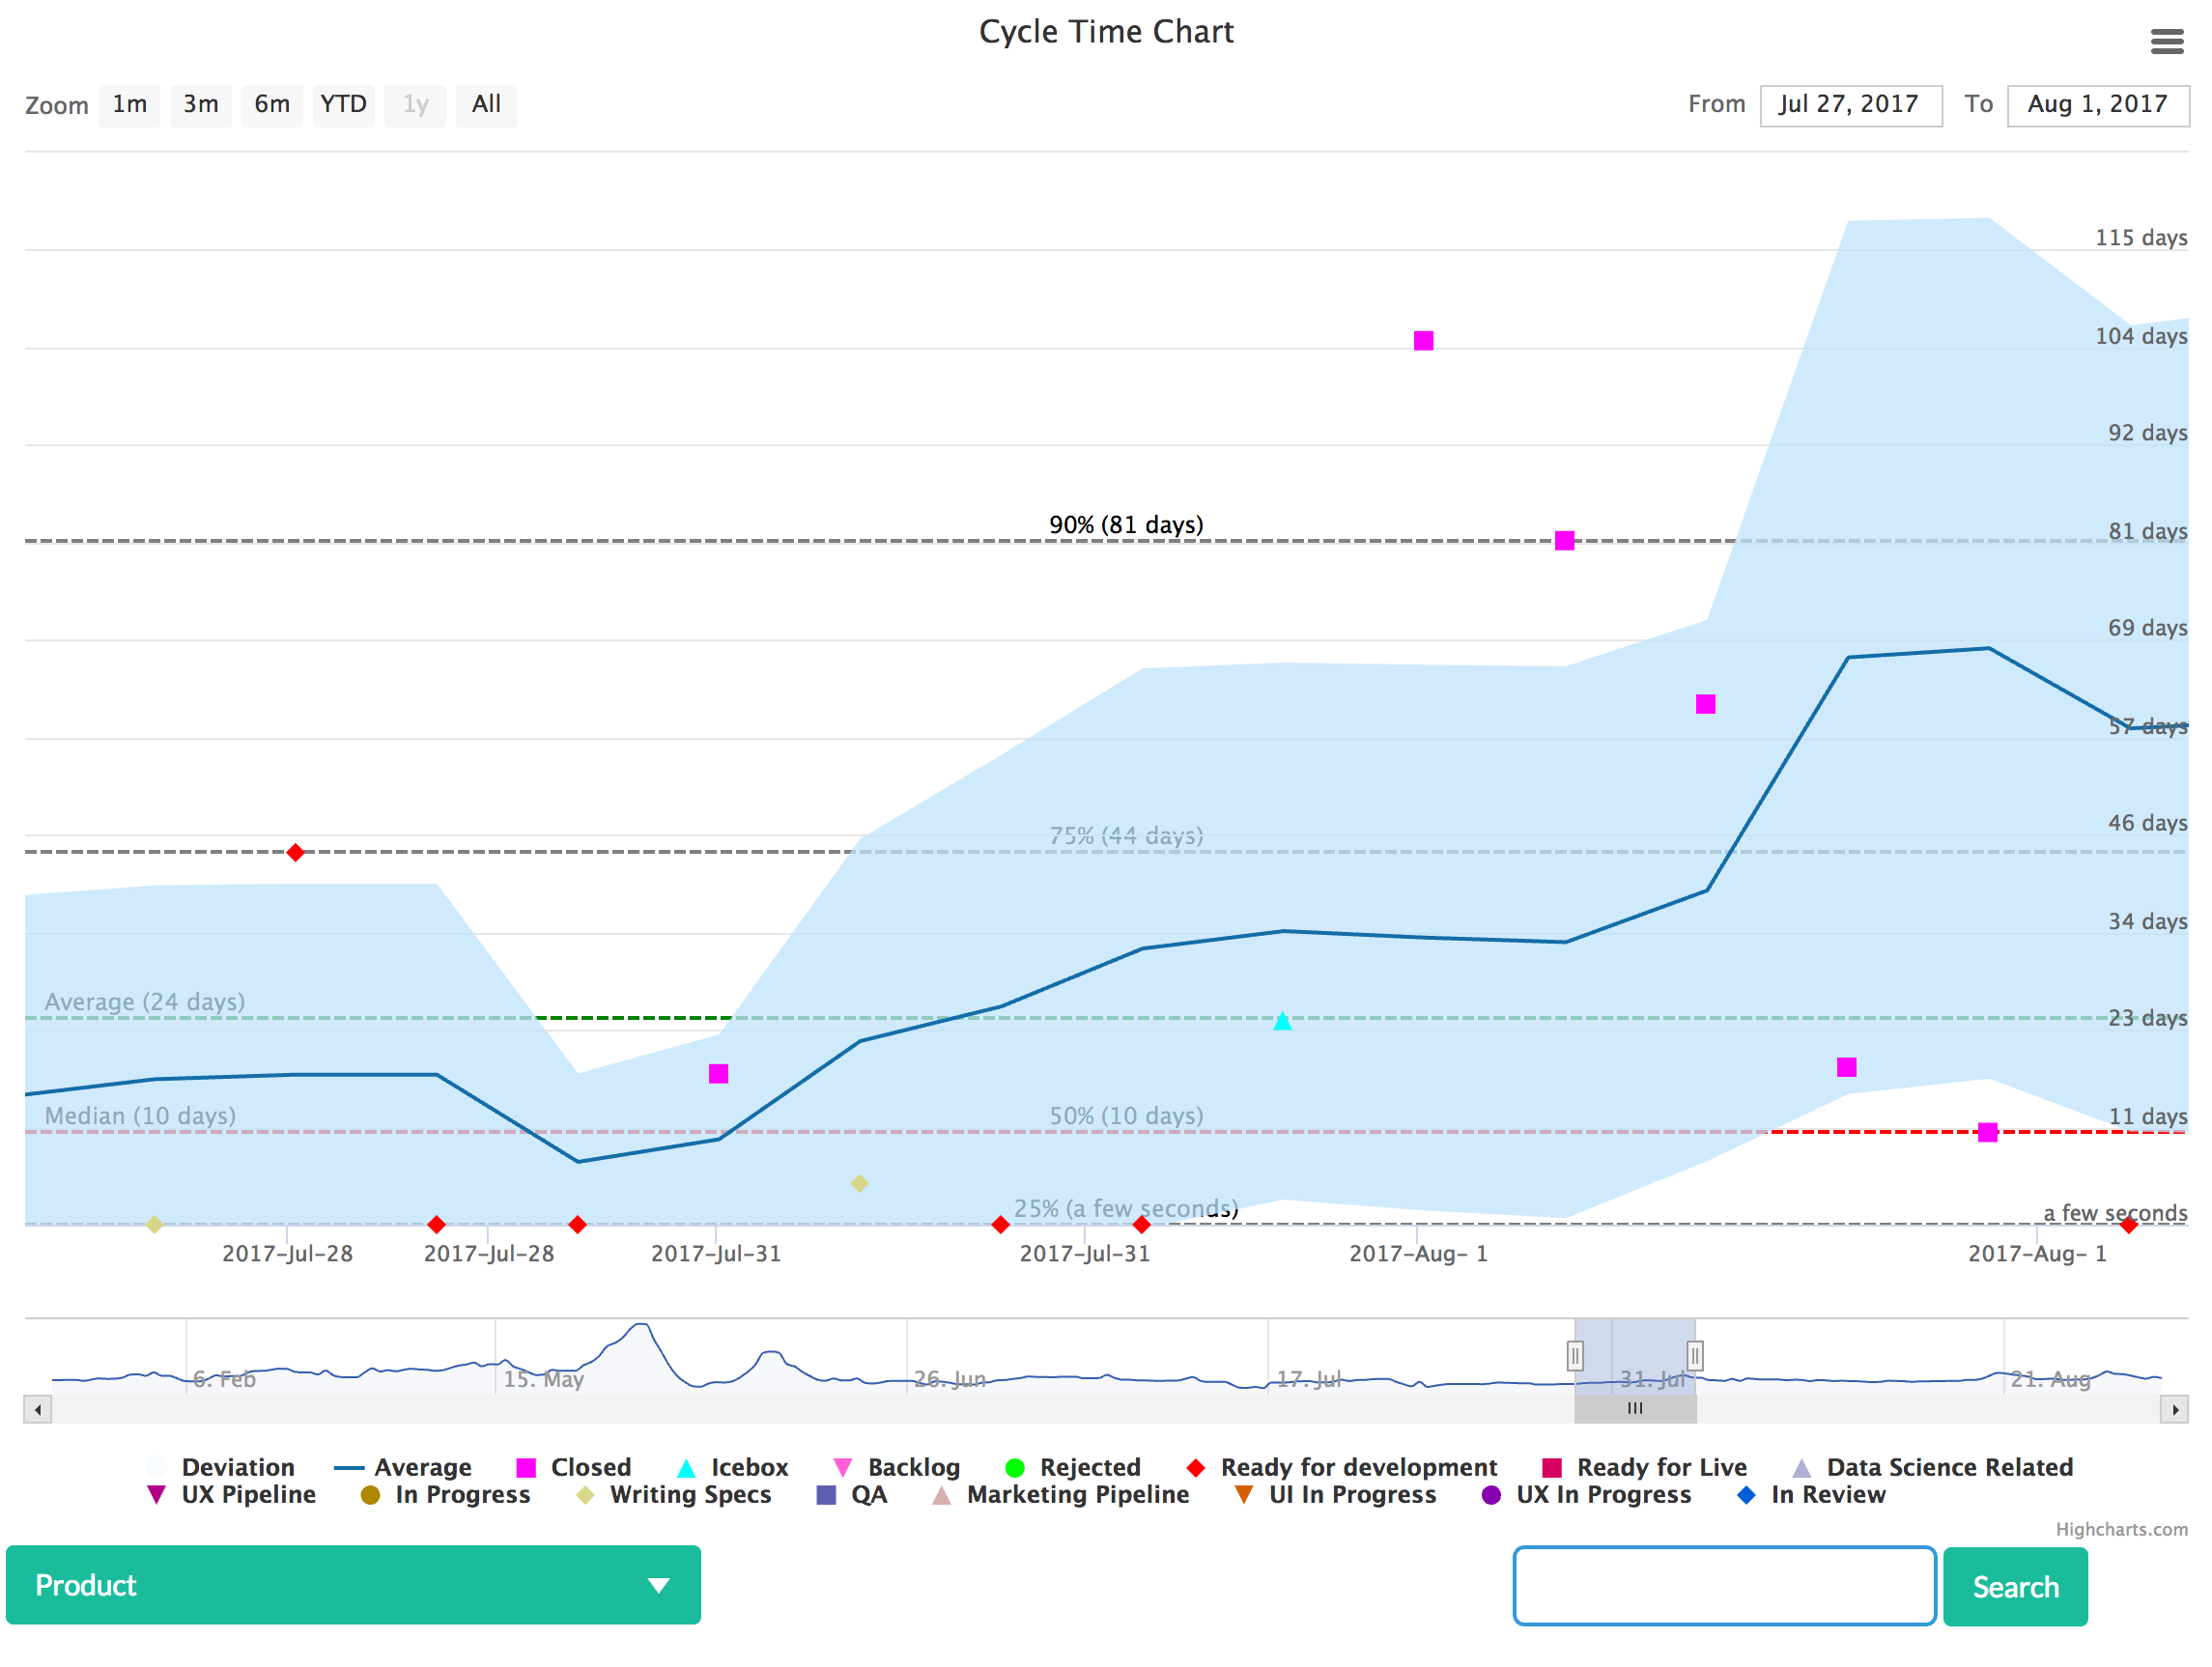This screenshot has width=2212, height=1667.
Task: Toggle the UX Pipeline series in the legend
Action: [x=156, y=1496]
